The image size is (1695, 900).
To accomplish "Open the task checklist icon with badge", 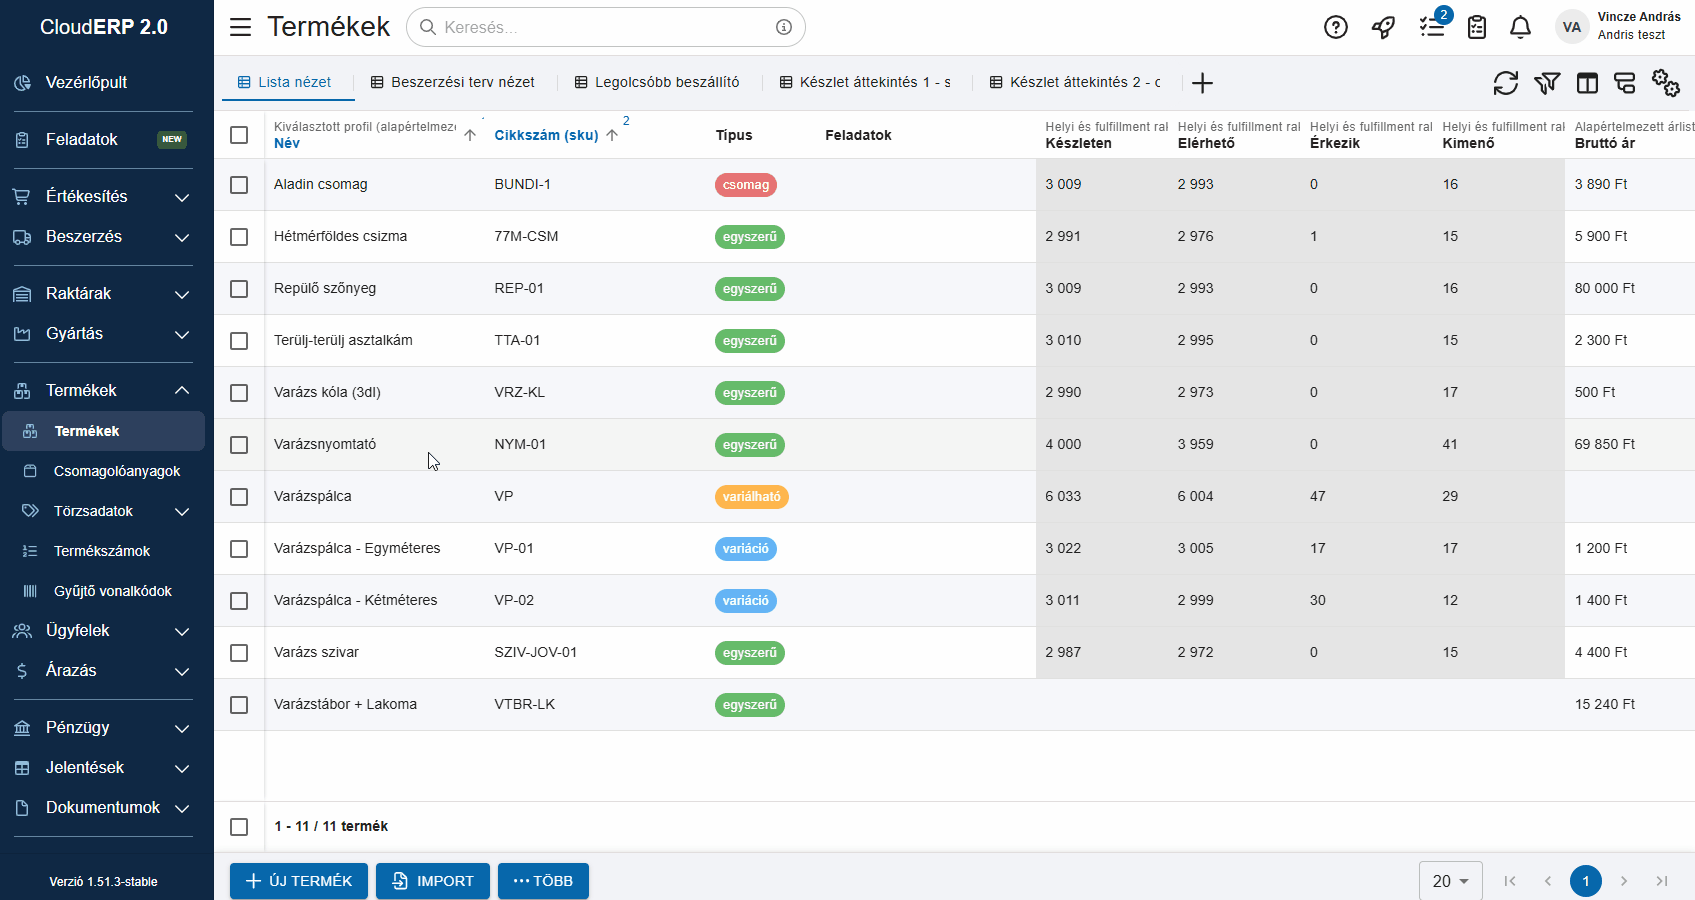I will coord(1432,28).
